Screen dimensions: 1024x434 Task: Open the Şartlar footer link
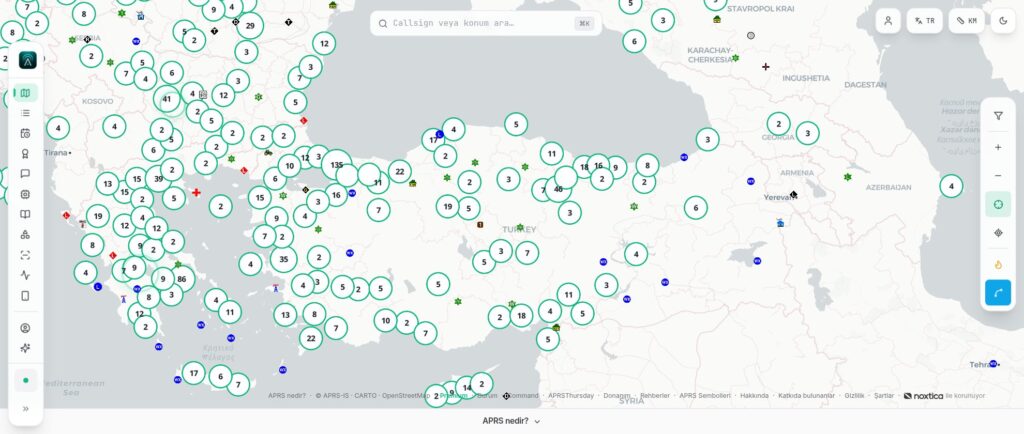pos(884,395)
